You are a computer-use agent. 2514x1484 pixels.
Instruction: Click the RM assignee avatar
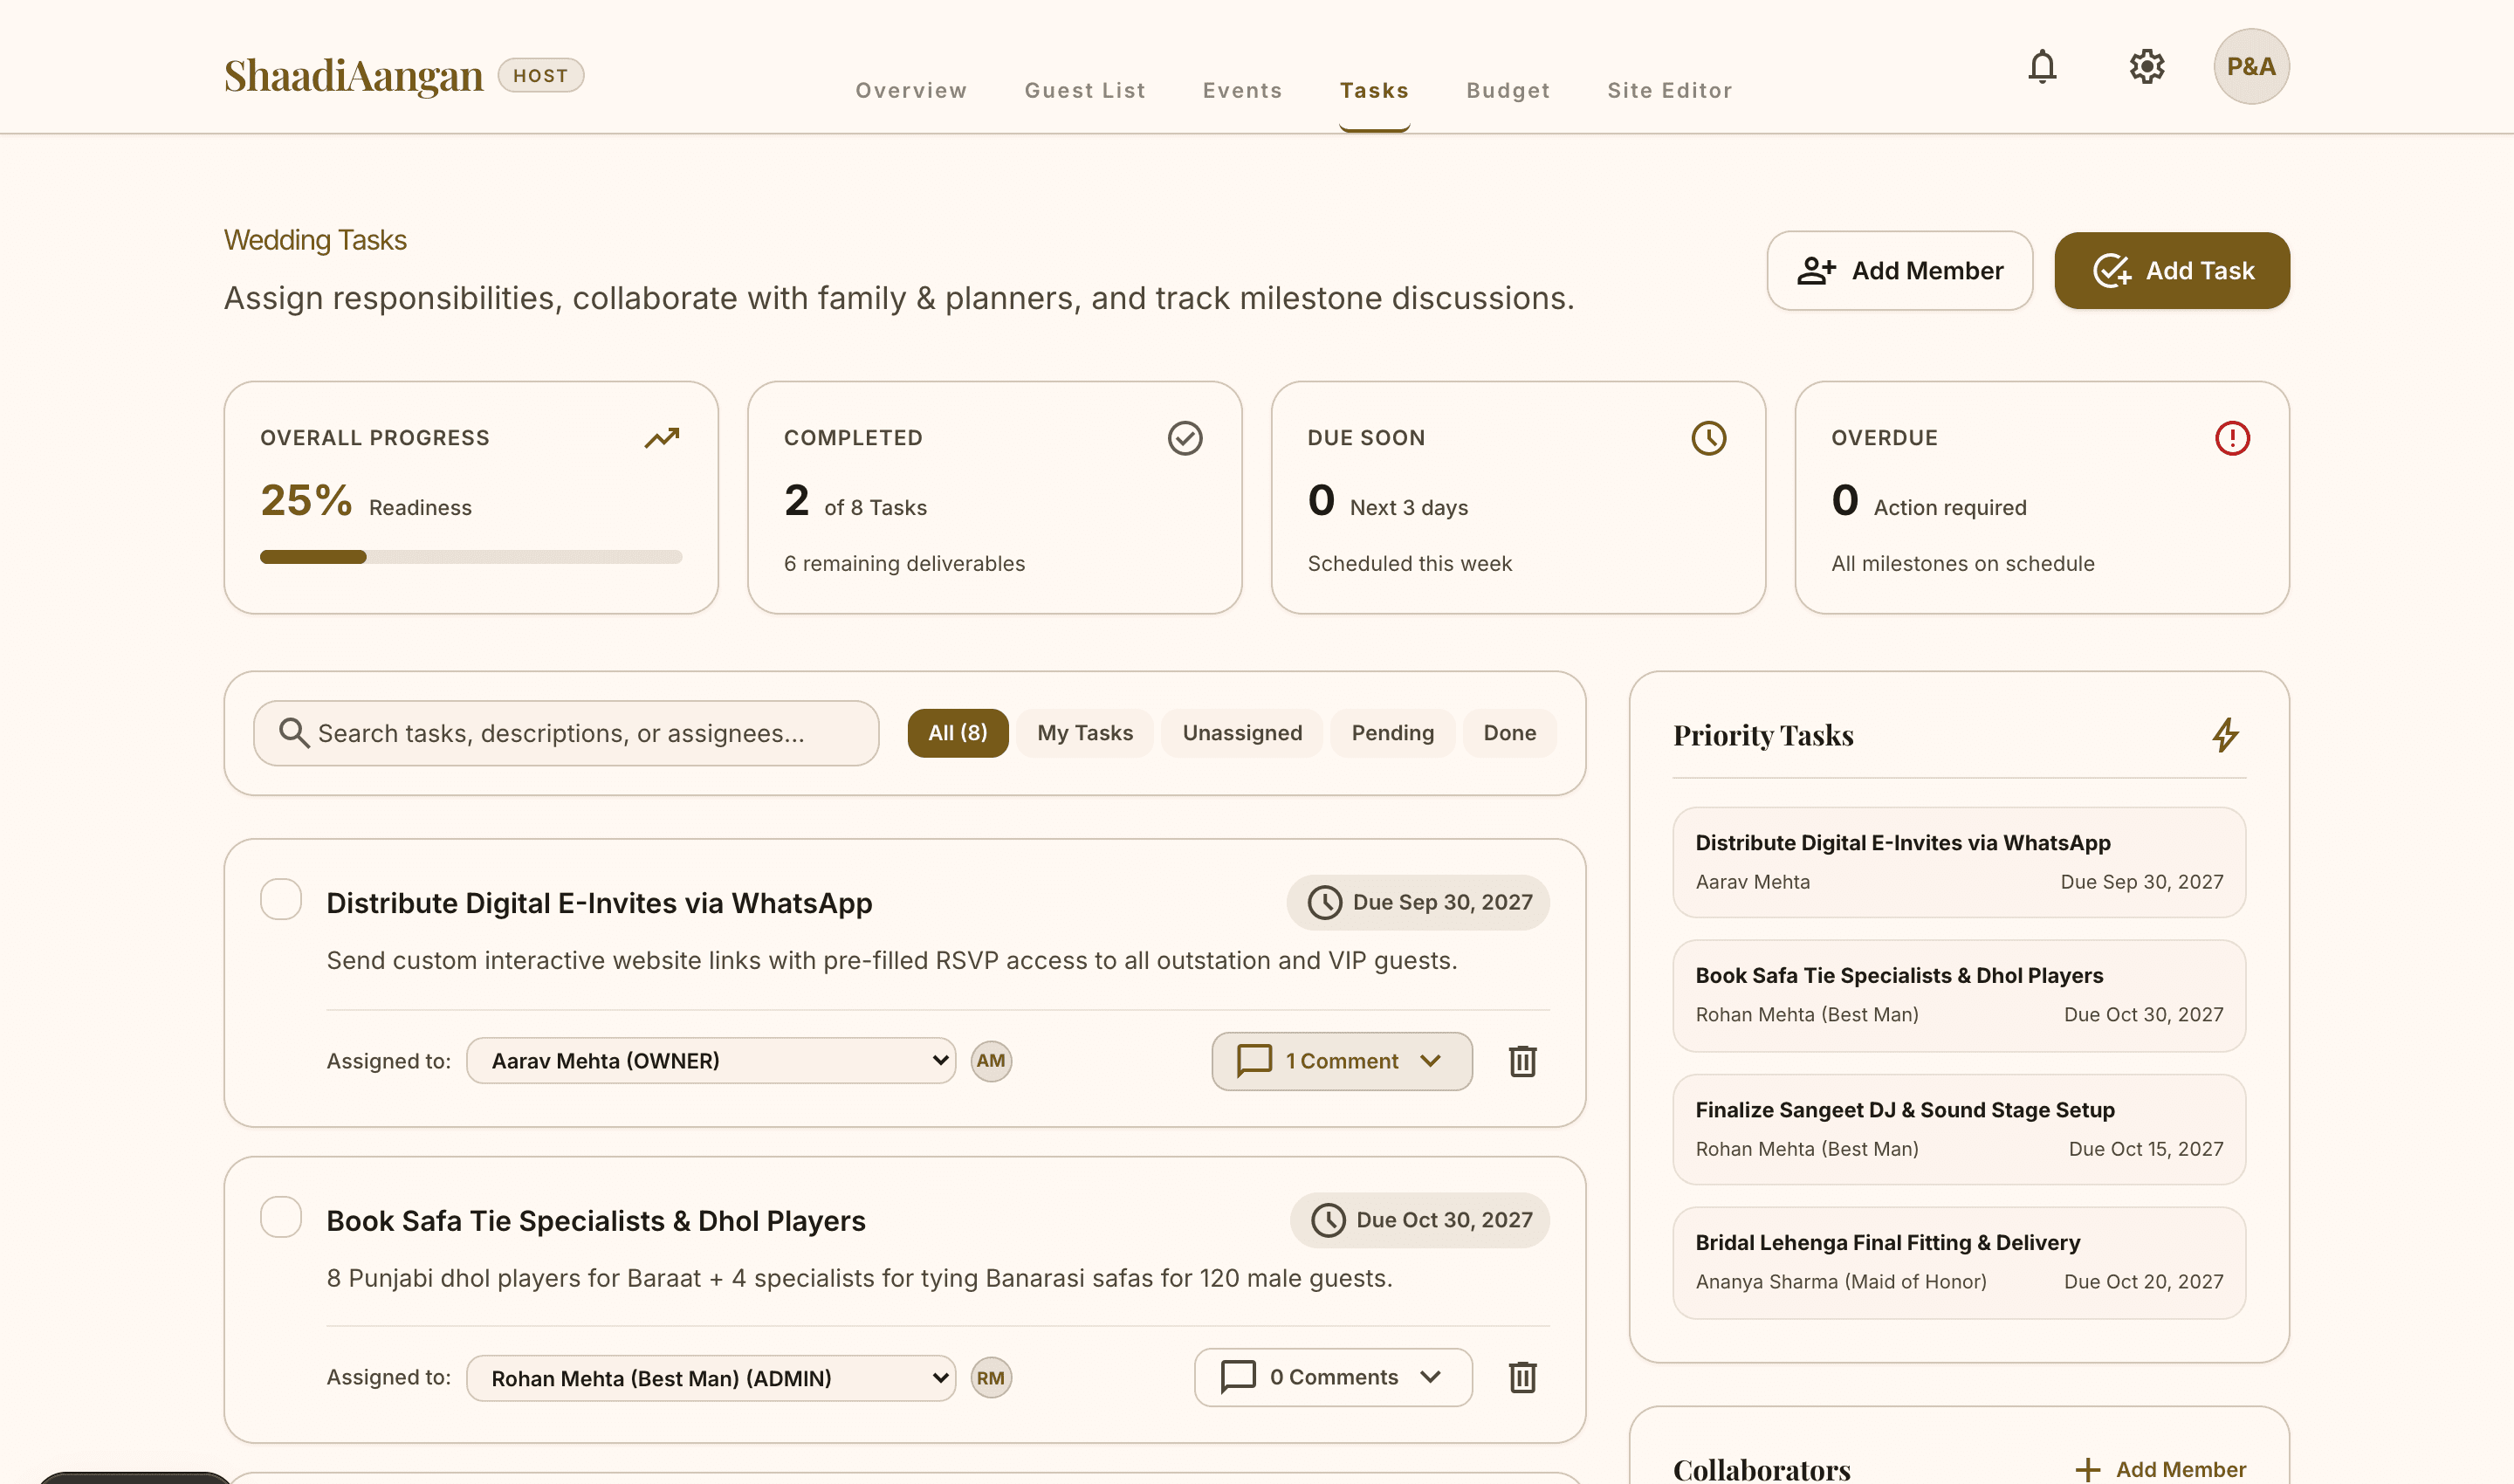click(991, 1378)
